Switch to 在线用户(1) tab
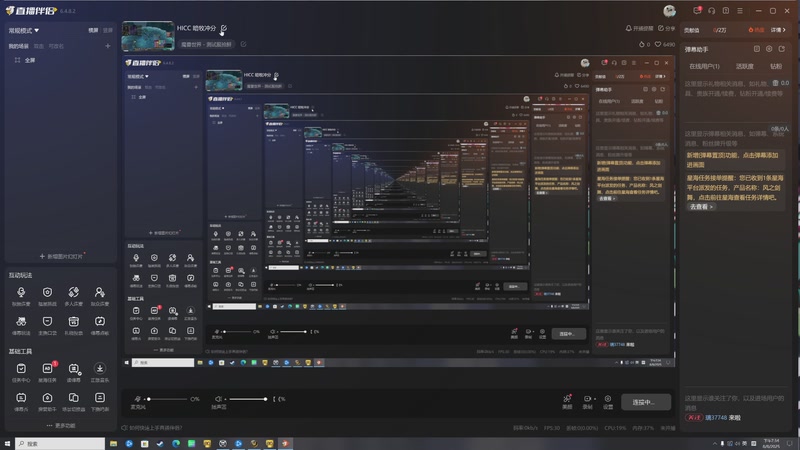 [x=704, y=66]
